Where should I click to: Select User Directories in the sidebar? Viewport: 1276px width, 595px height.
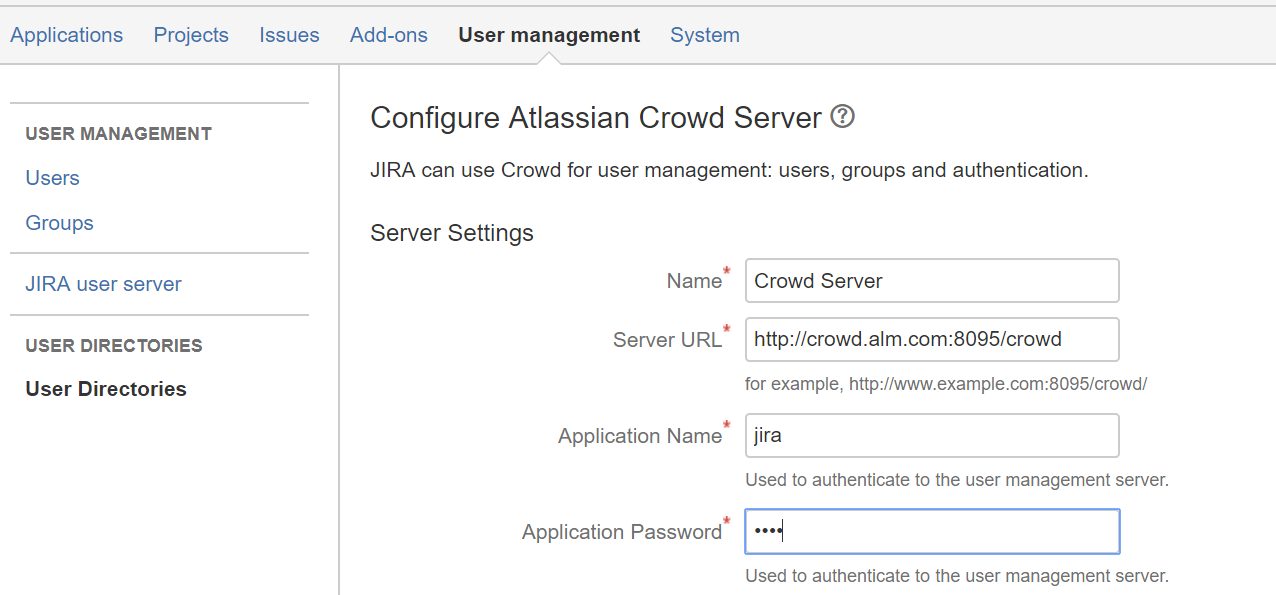coord(106,389)
